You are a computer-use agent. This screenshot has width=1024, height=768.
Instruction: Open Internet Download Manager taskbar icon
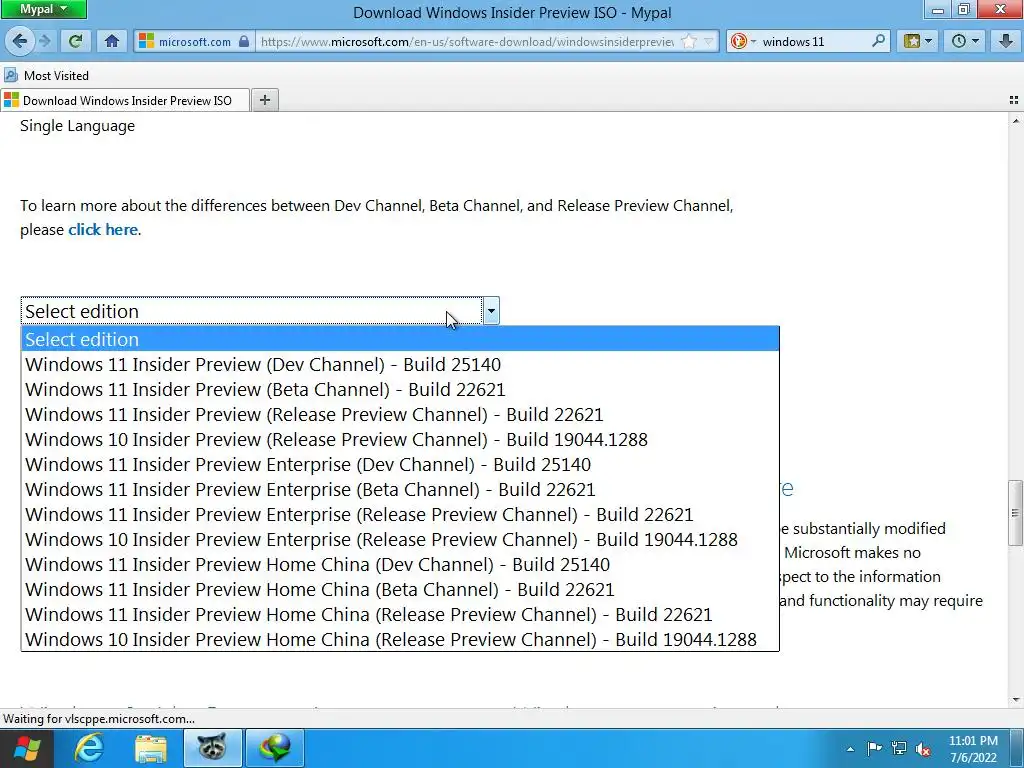(275, 748)
